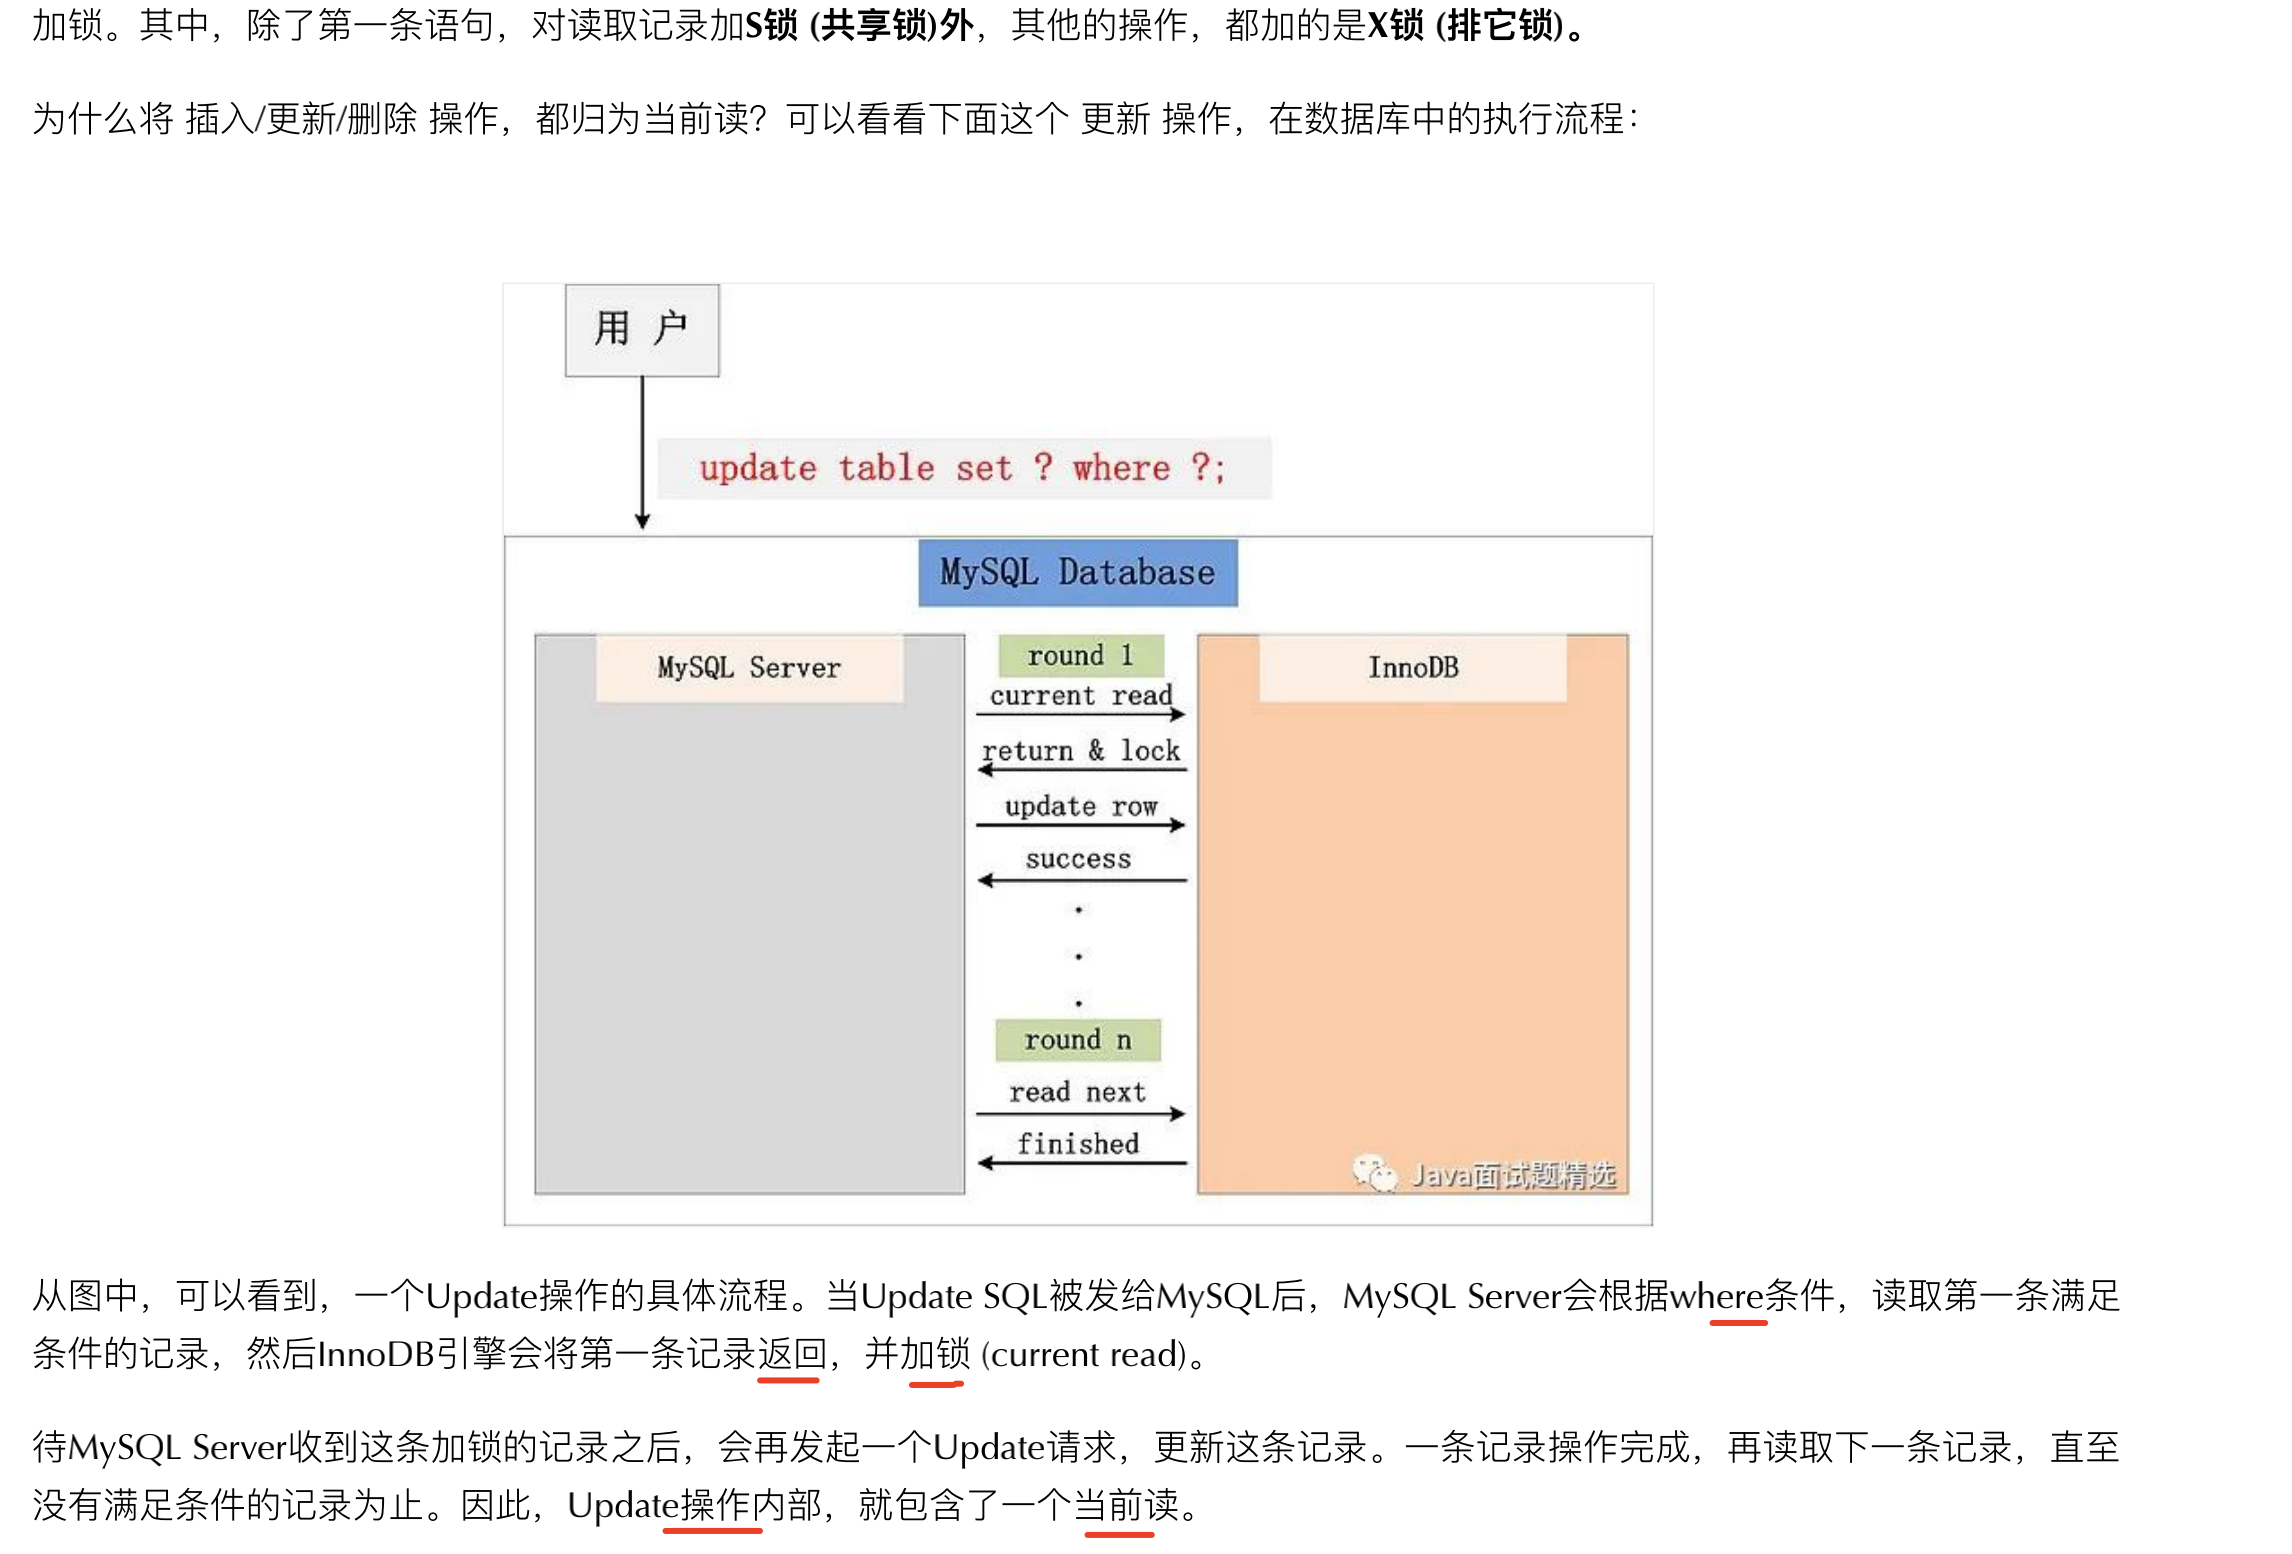Click the 'update row' label
2292x1554 pixels.
coord(1081,806)
